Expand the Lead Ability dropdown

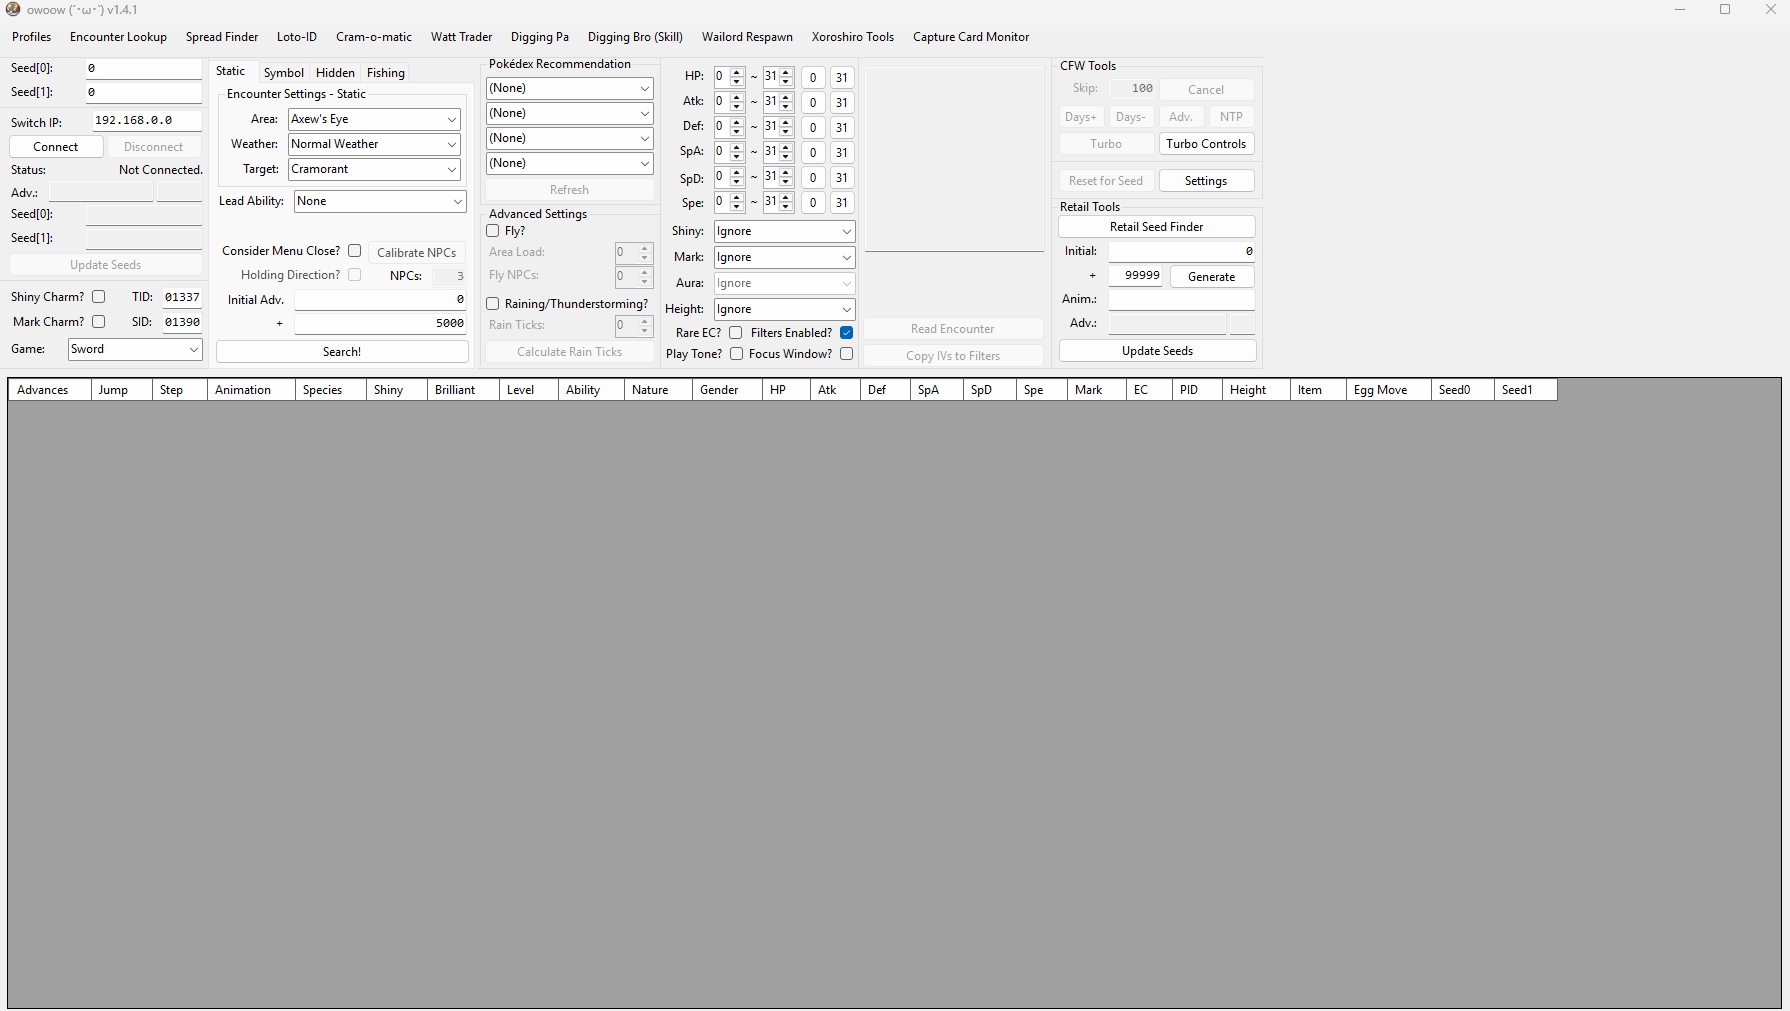tap(380, 201)
